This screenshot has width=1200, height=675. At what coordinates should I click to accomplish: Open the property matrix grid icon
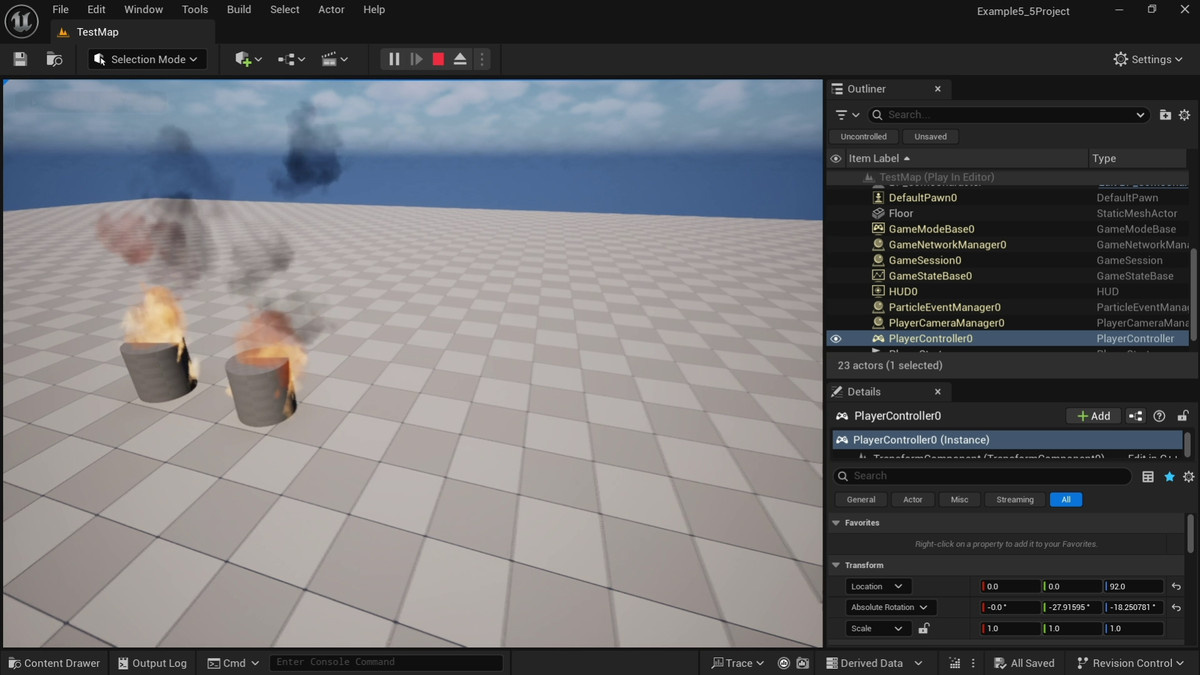pyautogui.click(x=1148, y=477)
